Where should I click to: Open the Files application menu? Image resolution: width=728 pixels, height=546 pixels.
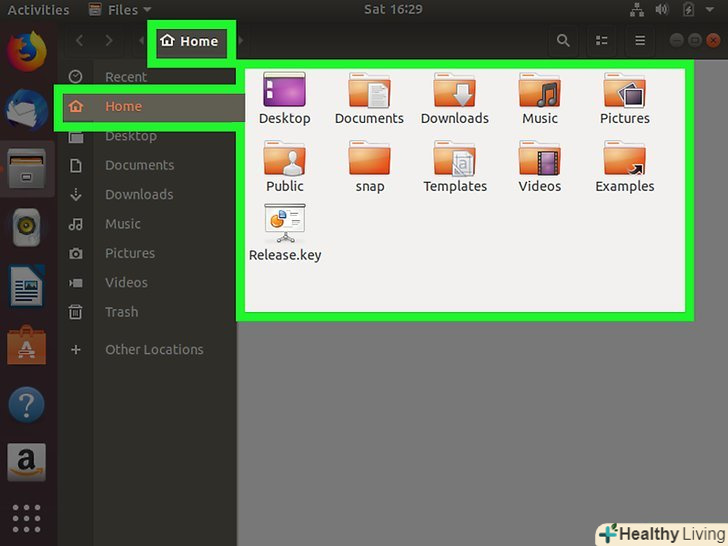point(120,10)
